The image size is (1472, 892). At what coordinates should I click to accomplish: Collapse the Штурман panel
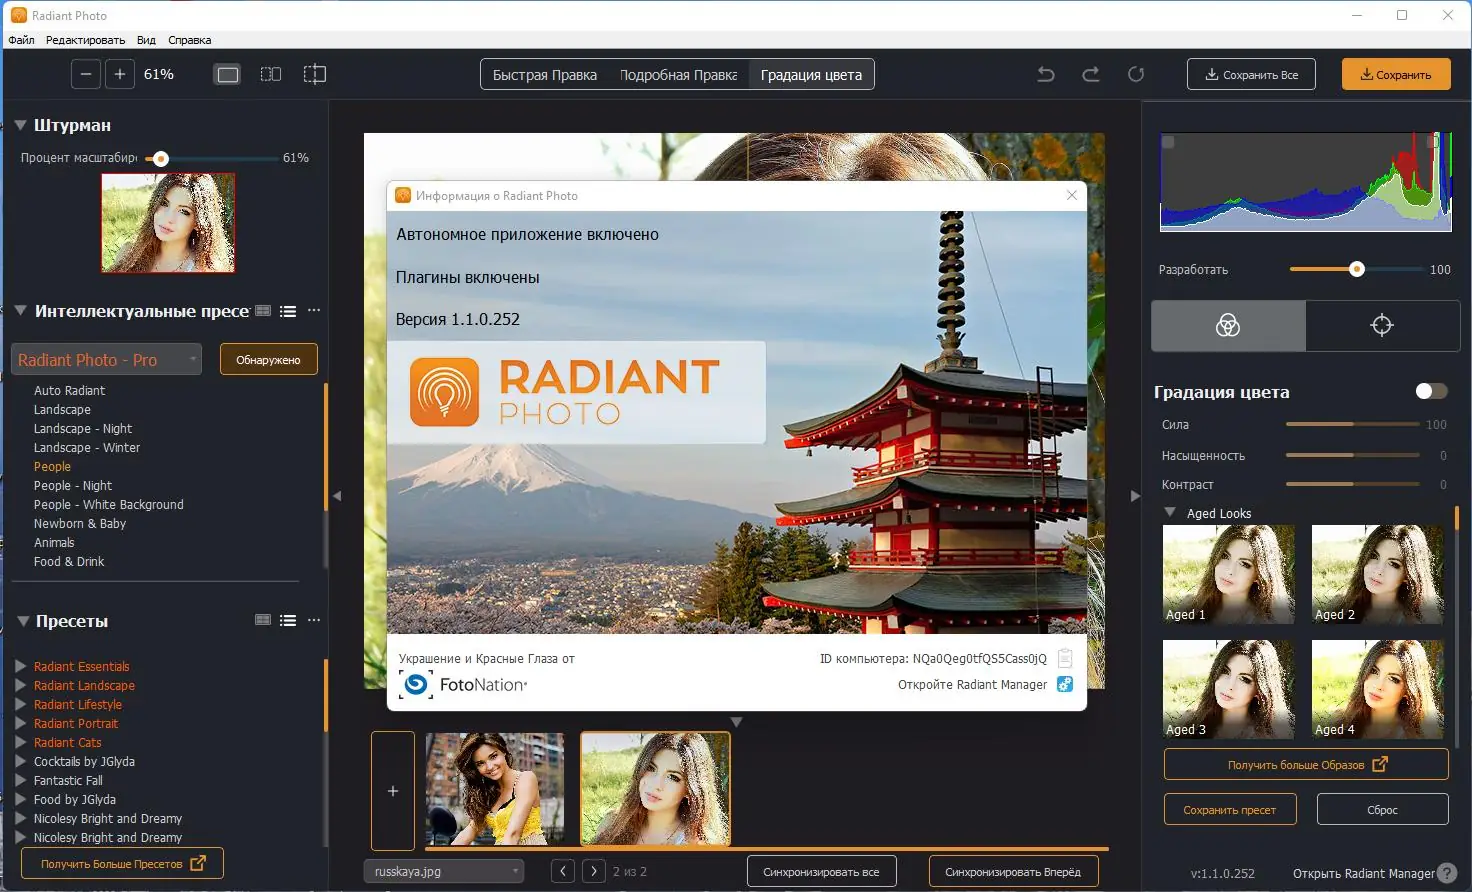tap(18, 124)
